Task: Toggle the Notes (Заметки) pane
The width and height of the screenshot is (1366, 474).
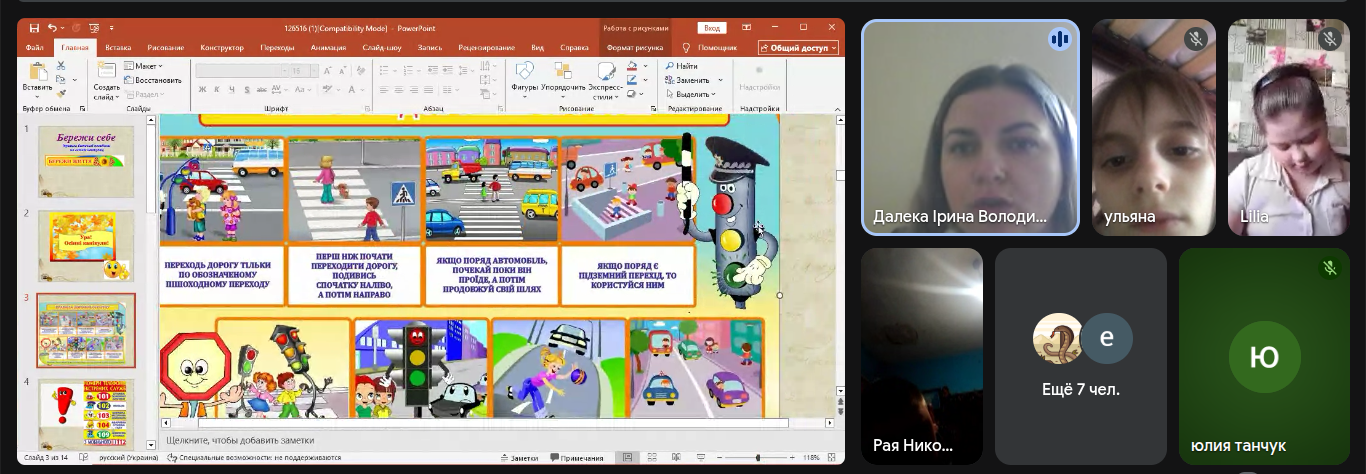Action: pos(519,458)
